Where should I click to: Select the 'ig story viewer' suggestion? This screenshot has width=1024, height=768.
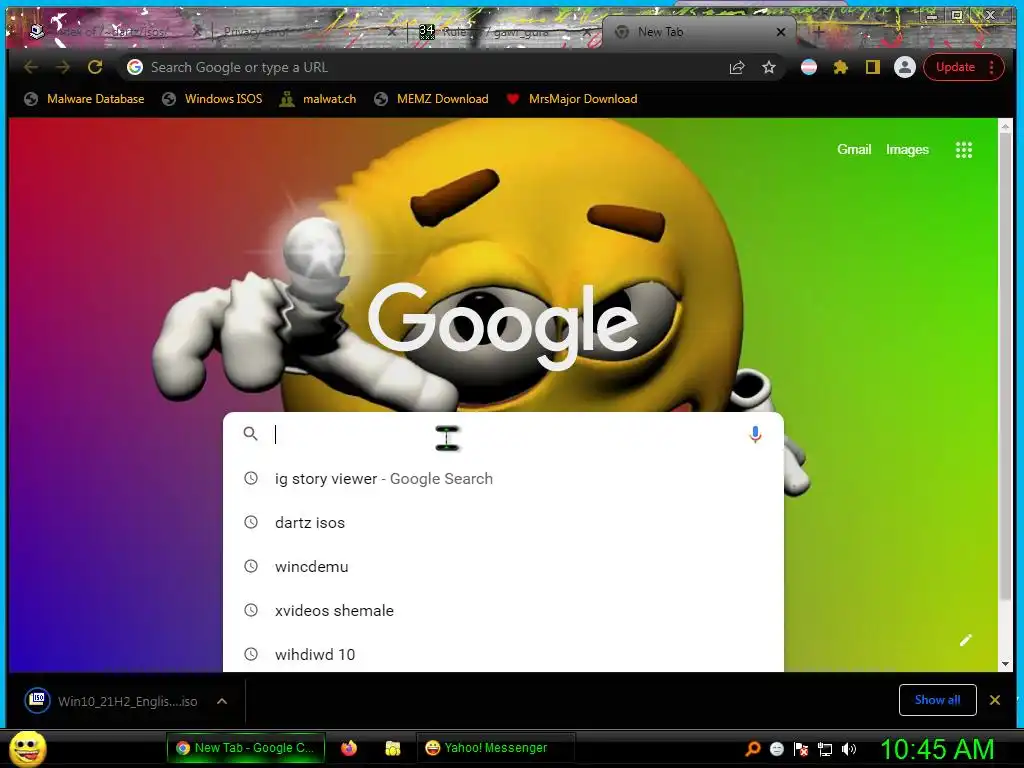(x=503, y=479)
